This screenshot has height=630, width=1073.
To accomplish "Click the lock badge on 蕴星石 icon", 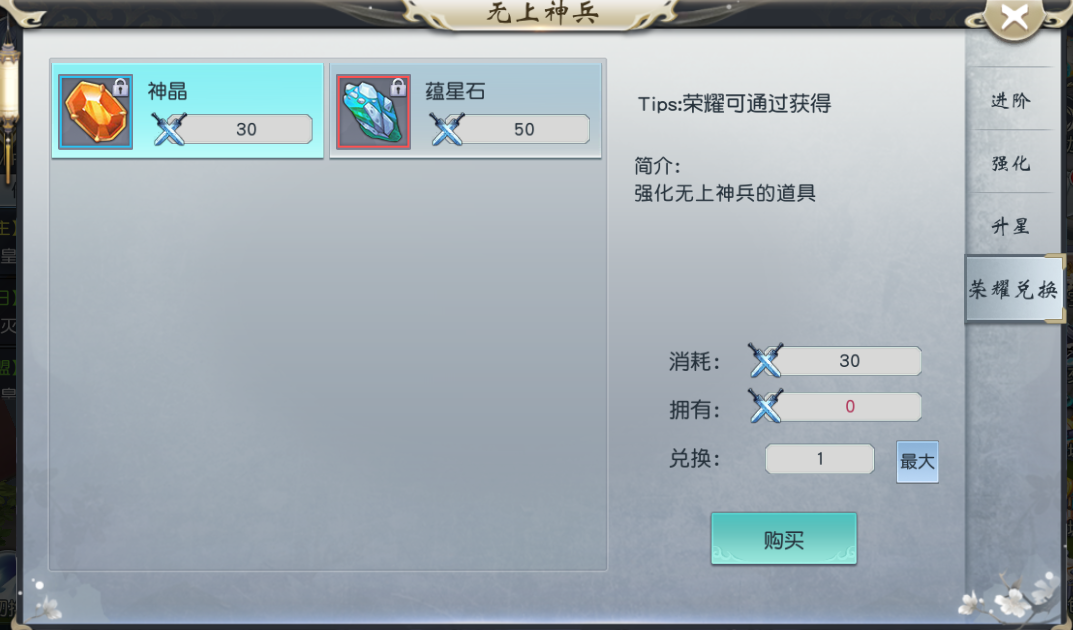I will tap(398, 88).
